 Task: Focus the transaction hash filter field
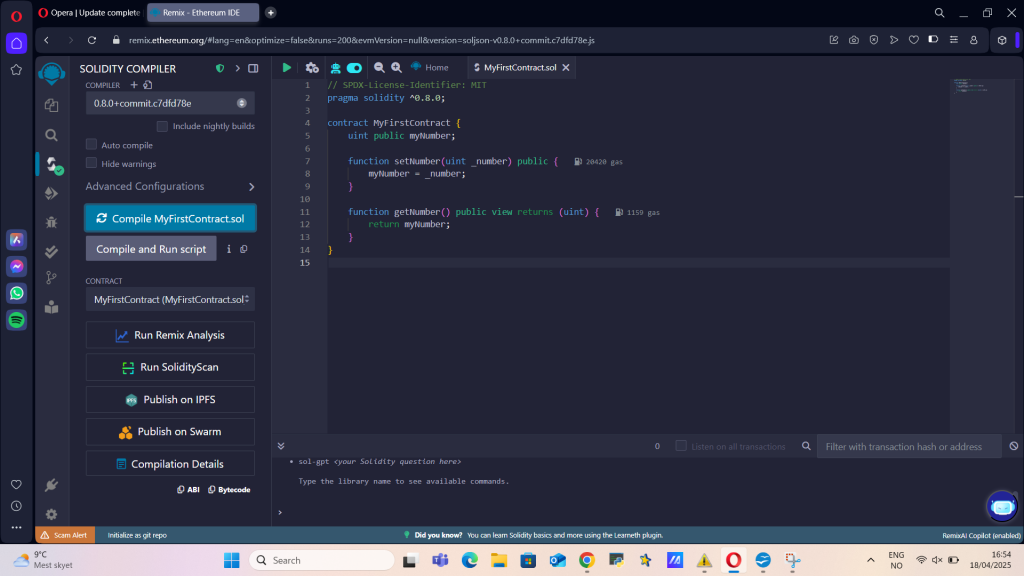[908, 447]
